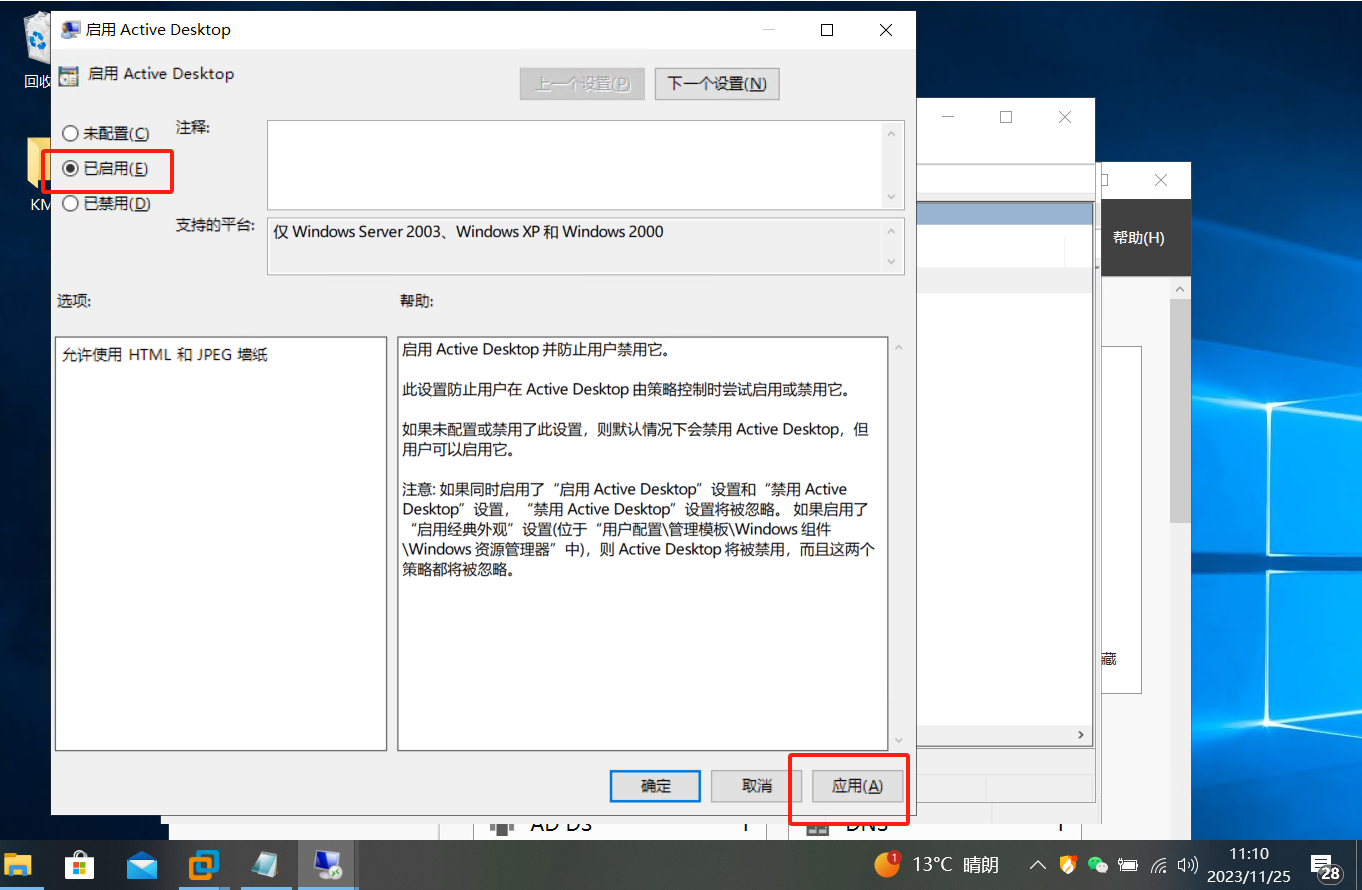Image resolution: width=1362 pixels, height=890 pixels.
Task: Click the active remote desktop taskbar icon
Action: pyautogui.click(x=328, y=865)
